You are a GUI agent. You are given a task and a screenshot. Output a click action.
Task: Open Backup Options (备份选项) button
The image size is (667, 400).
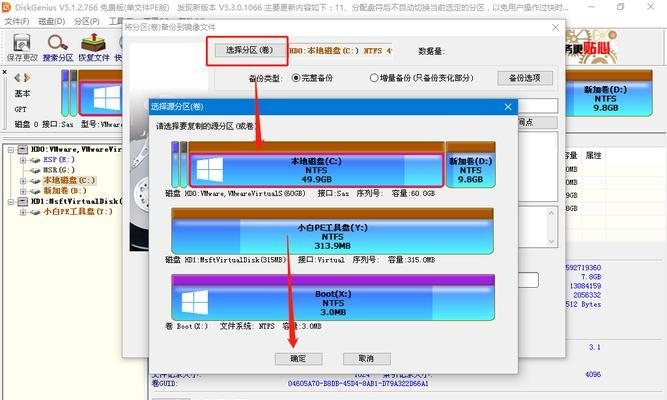525,78
